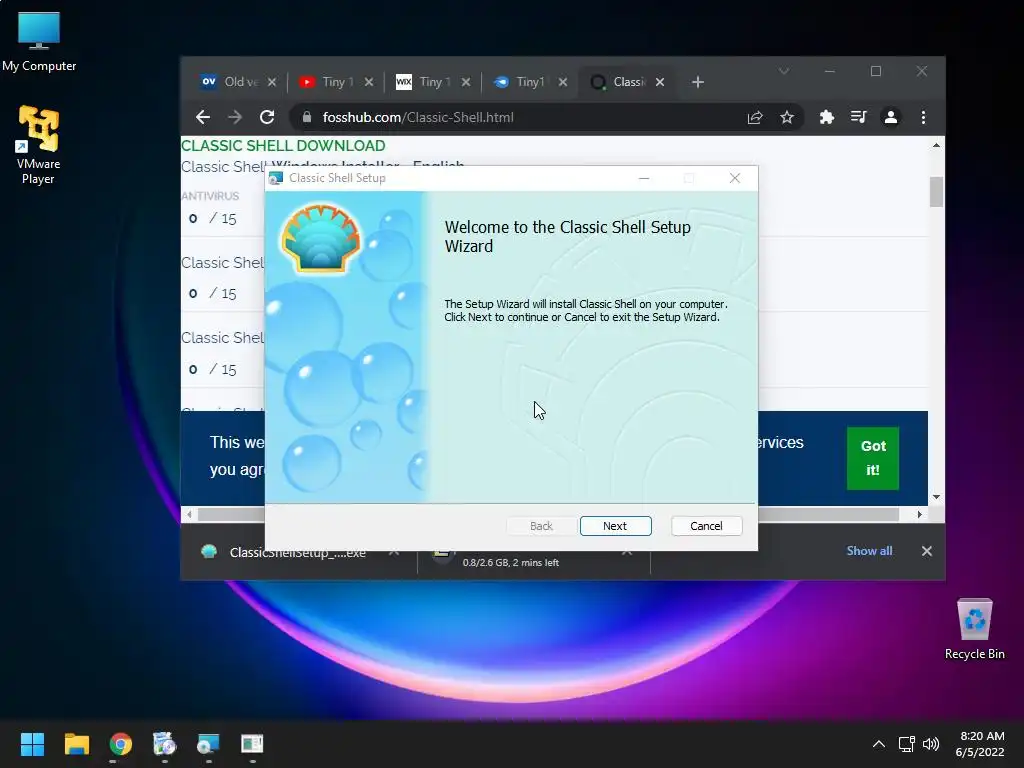The image size is (1024, 768).
Task: Close the Classic Shell Setup dialog
Action: (735, 178)
